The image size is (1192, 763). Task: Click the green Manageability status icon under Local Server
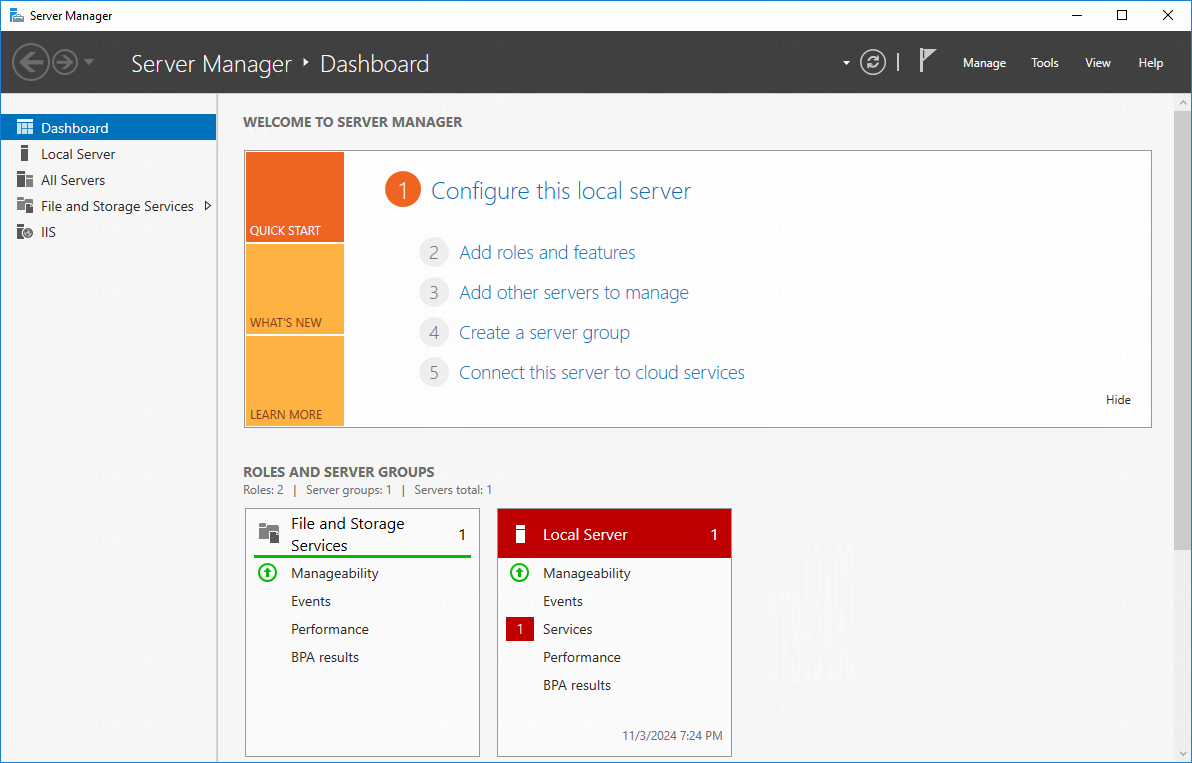(x=519, y=572)
